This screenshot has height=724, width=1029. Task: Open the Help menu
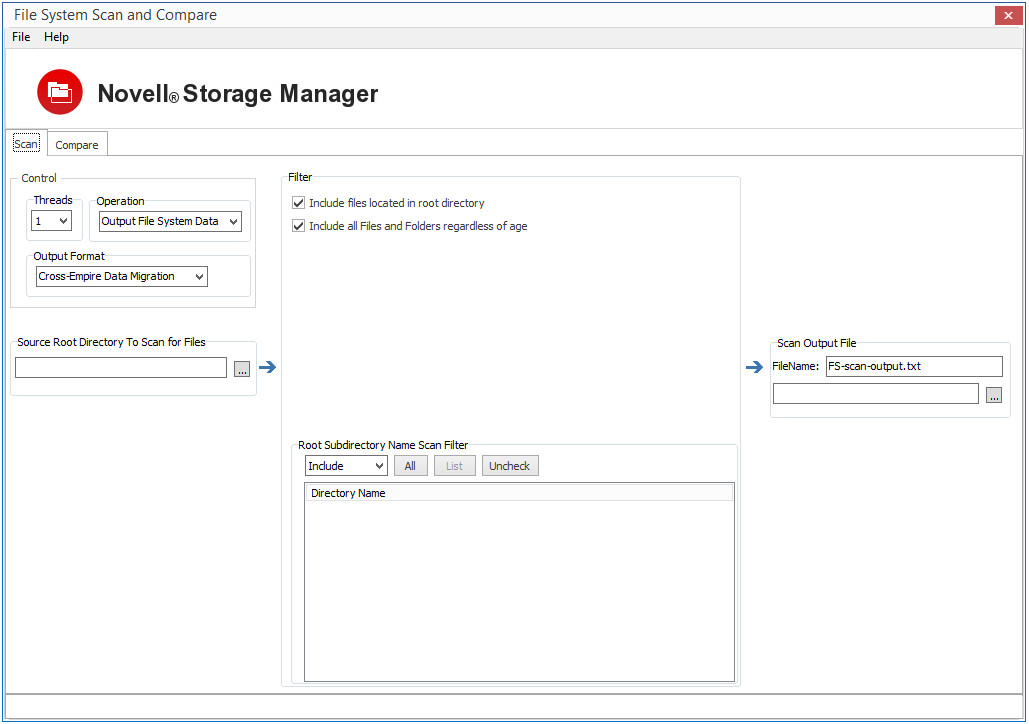(57, 37)
